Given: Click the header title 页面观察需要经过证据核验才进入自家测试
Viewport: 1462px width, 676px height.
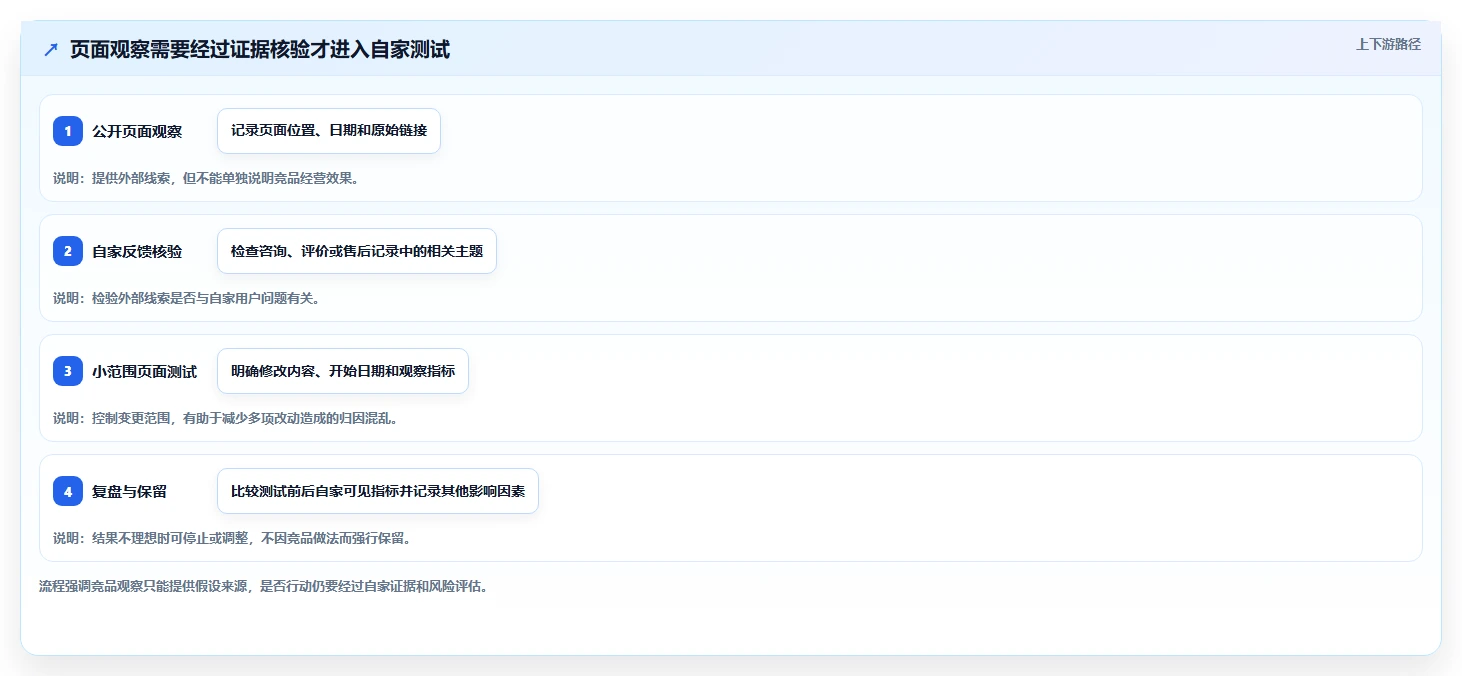Looking at the screenshot, I should coord(260,49).
